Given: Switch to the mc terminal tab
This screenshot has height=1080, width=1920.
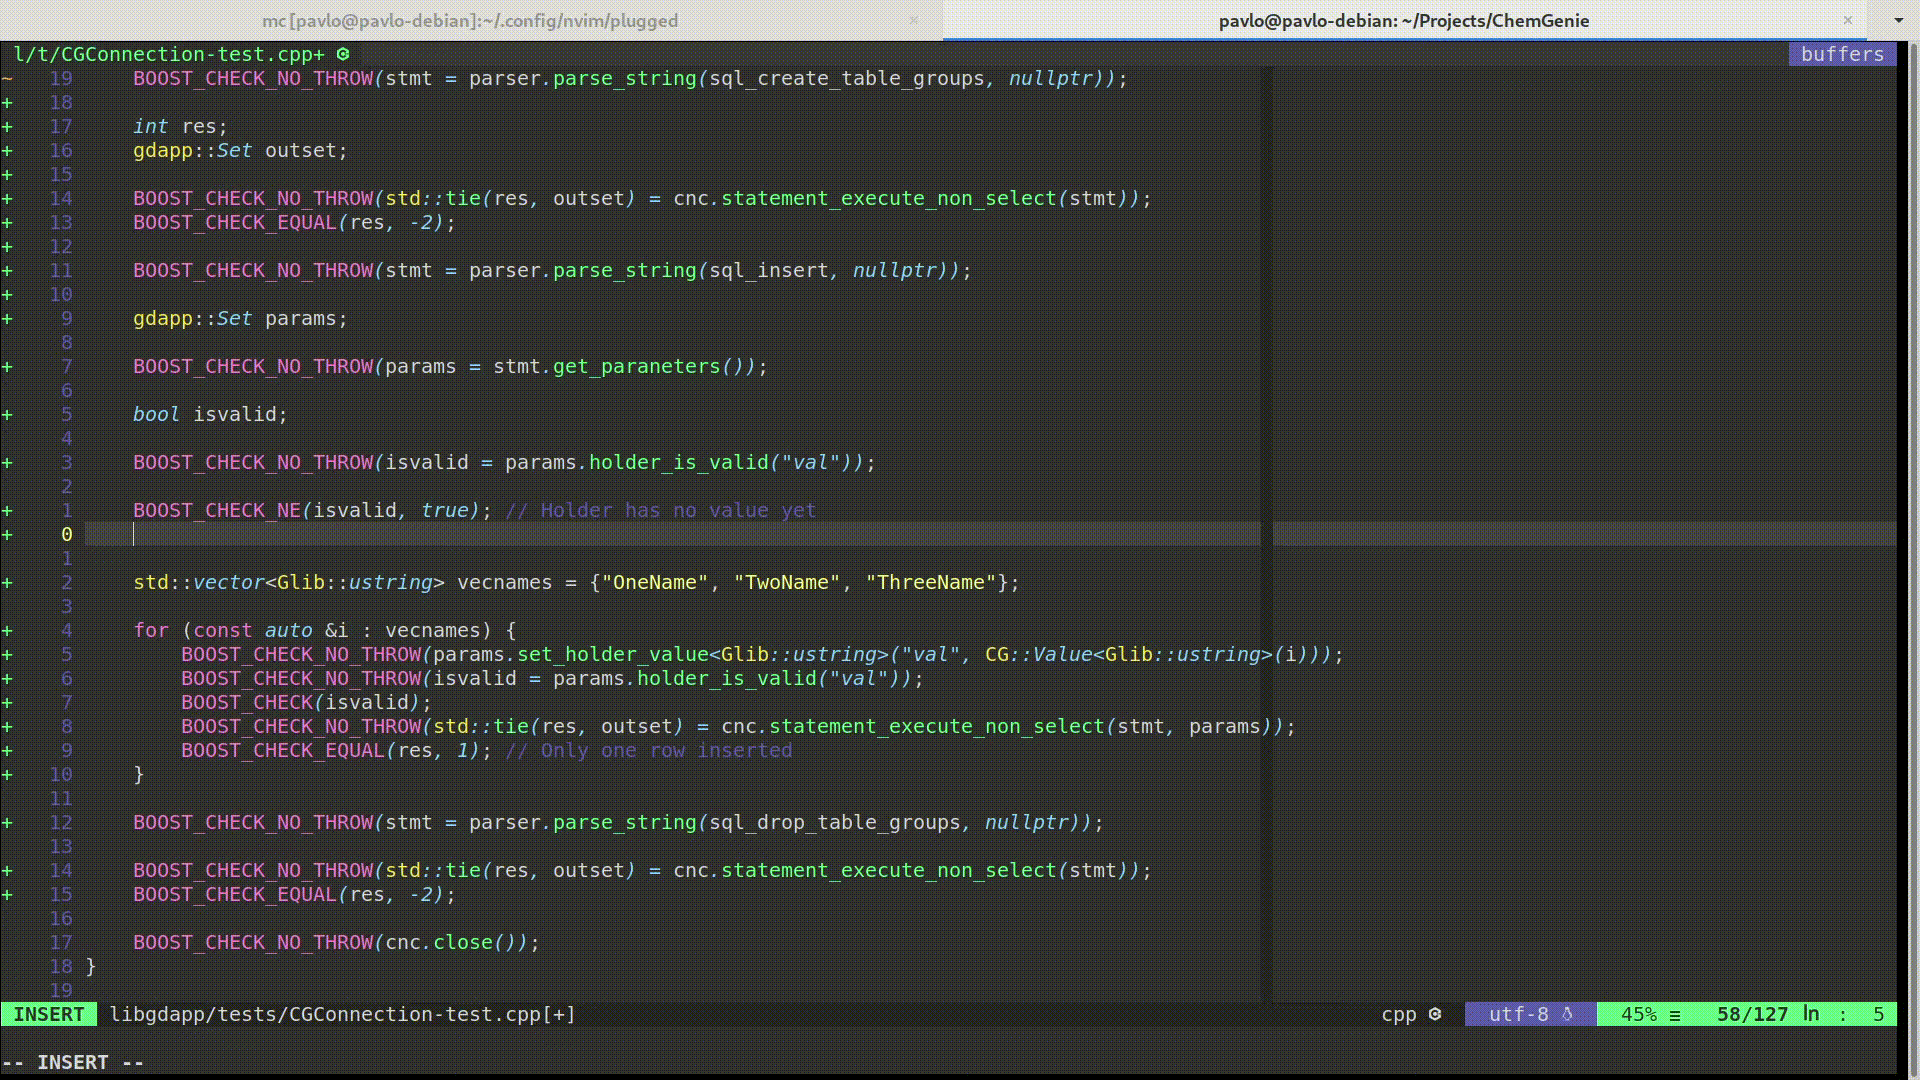Looking at the screenshot, I should 470,20.
